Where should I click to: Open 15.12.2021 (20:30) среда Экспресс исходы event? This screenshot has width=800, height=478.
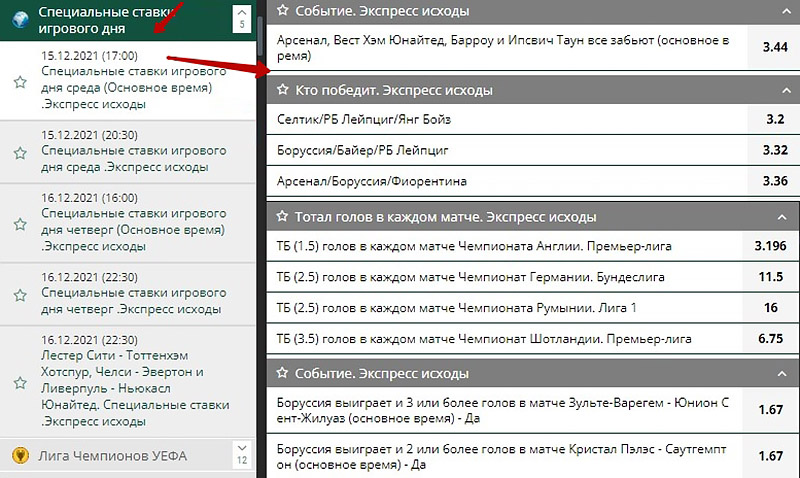[128, 152]
